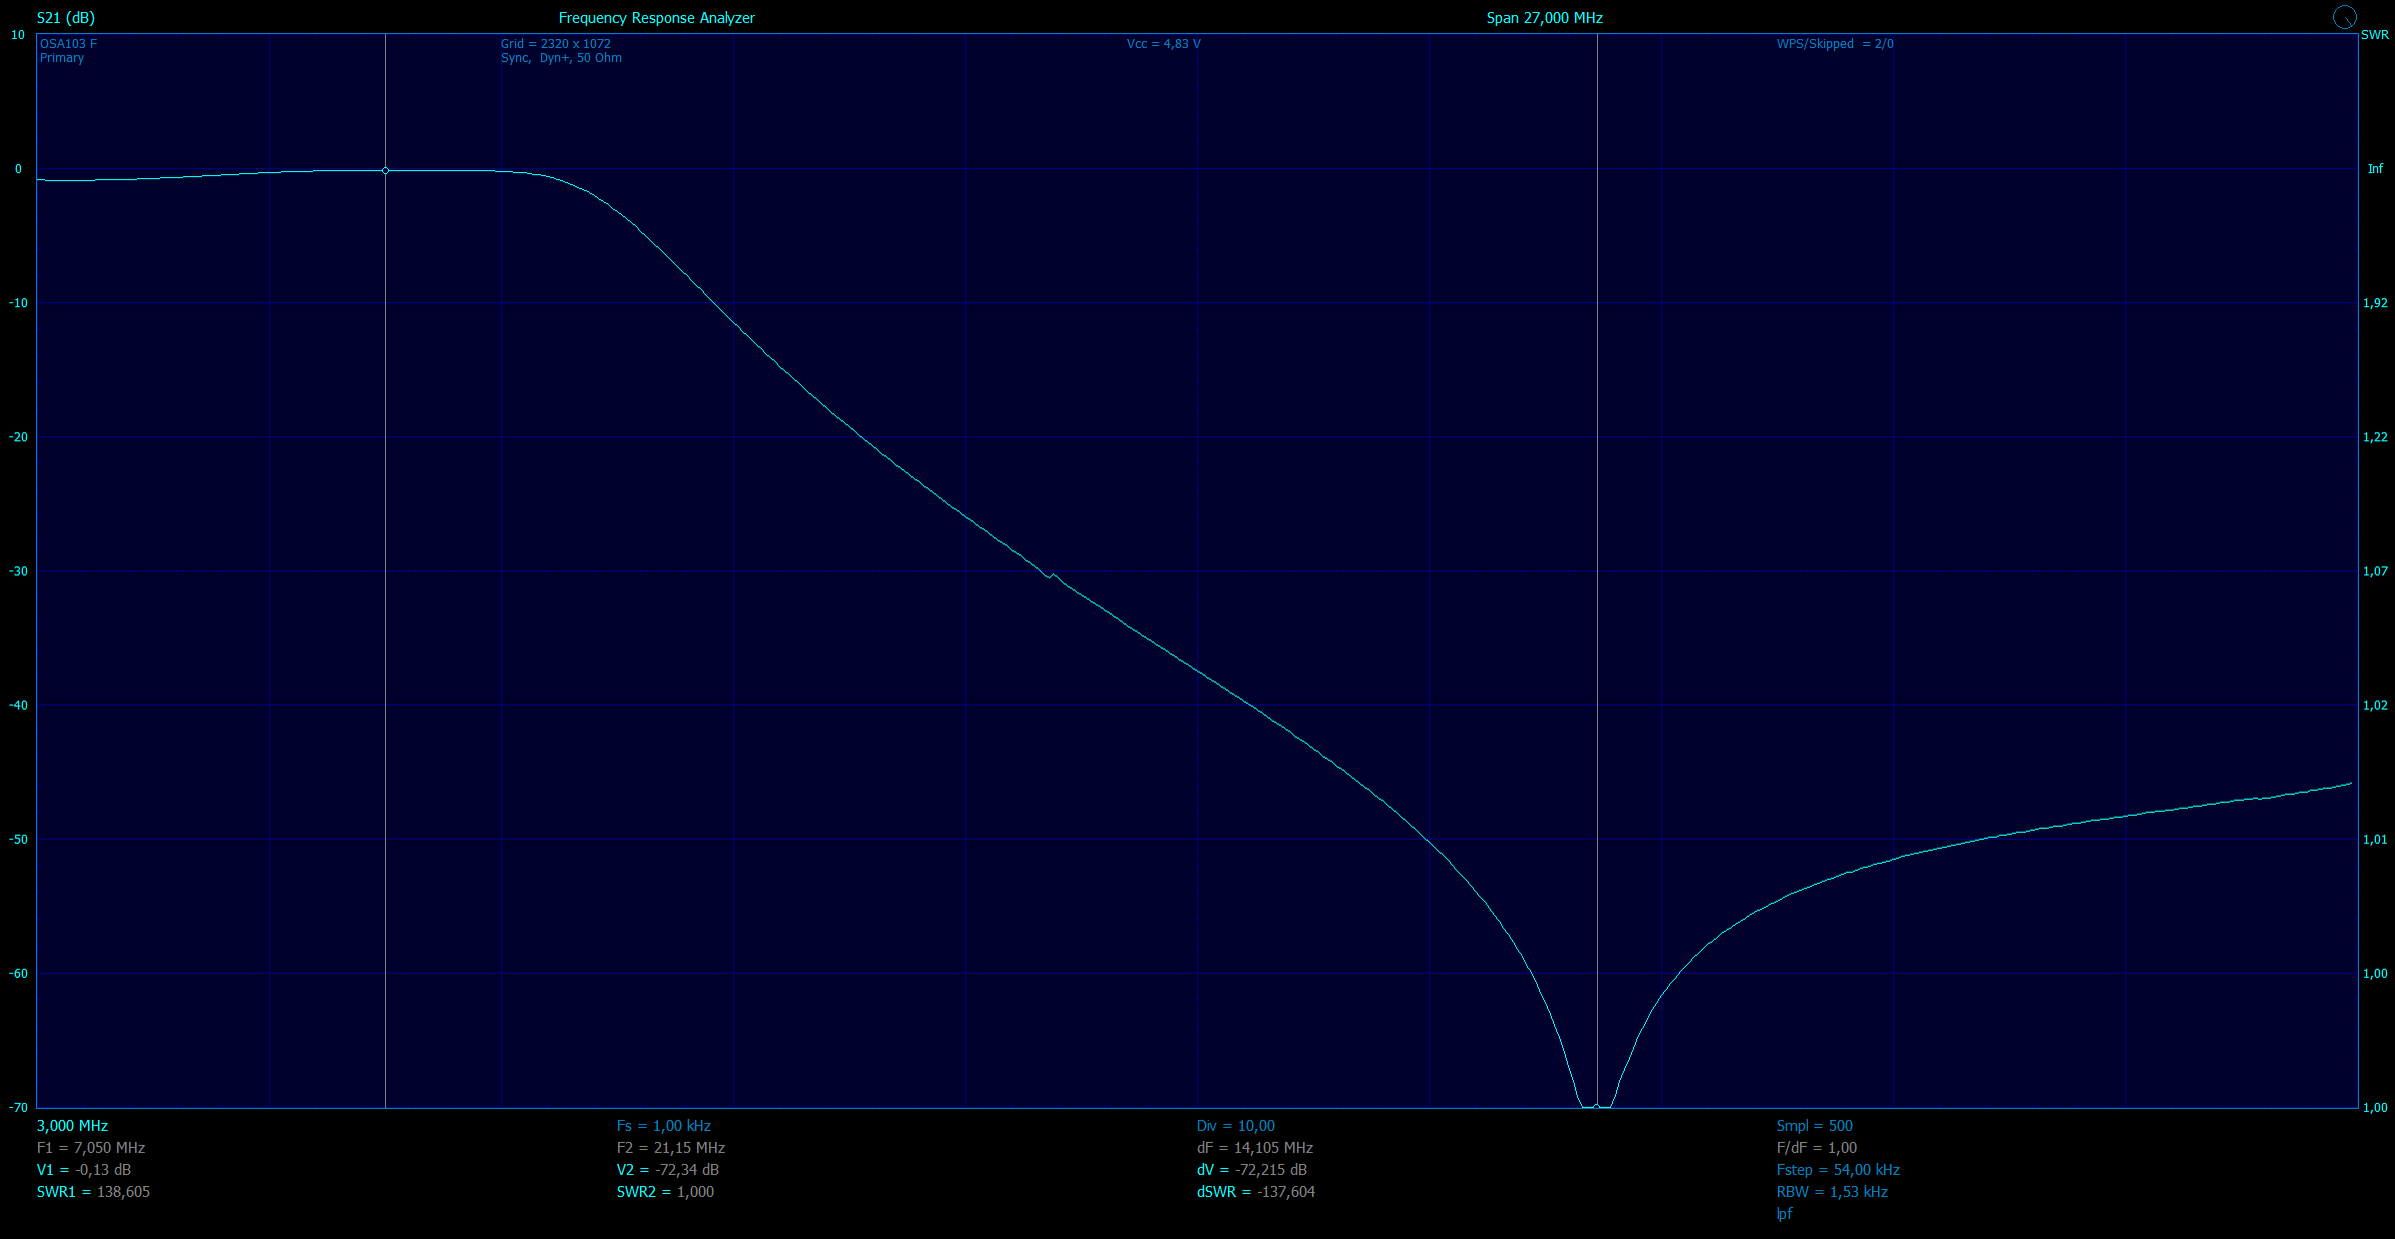This screenshot has width=2395, height=1239.
Task: Click the Grid = 2320 x 1072 info text
Action: click(x=555, y=44)
